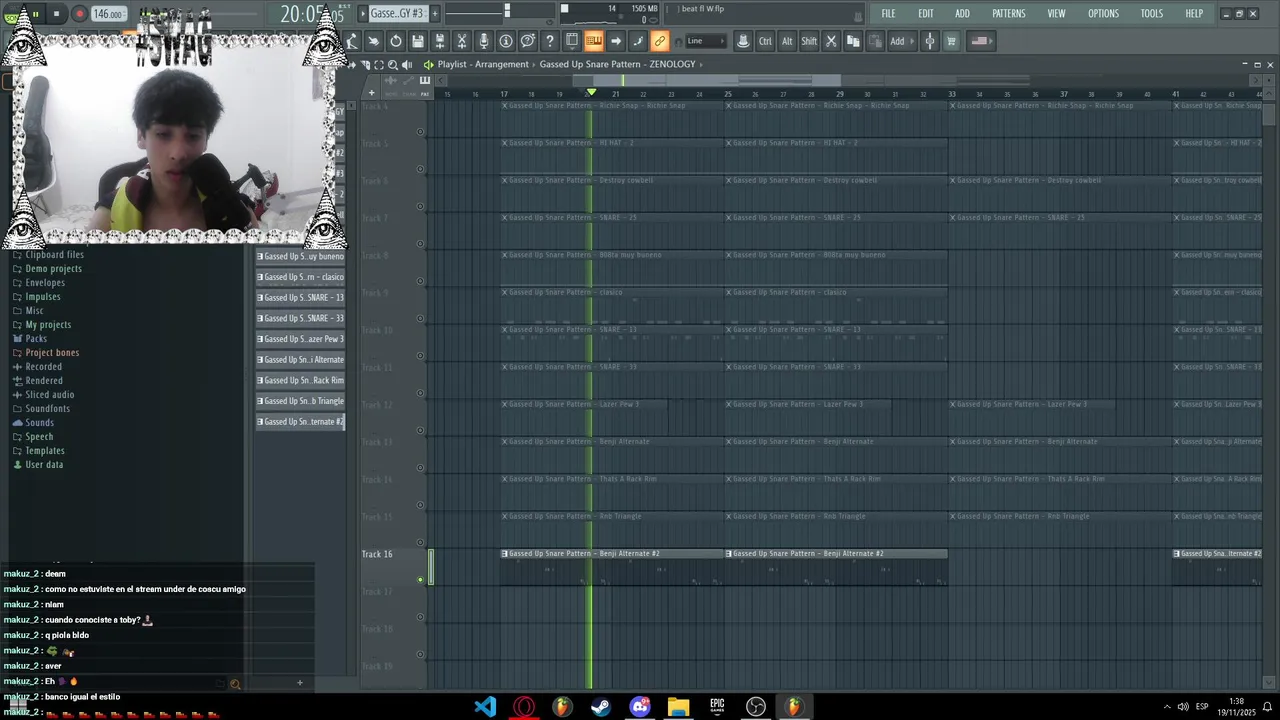Screen dimensions: 1280x720
Task: Expand the Templates folder in browser
Action: (44, 451)
